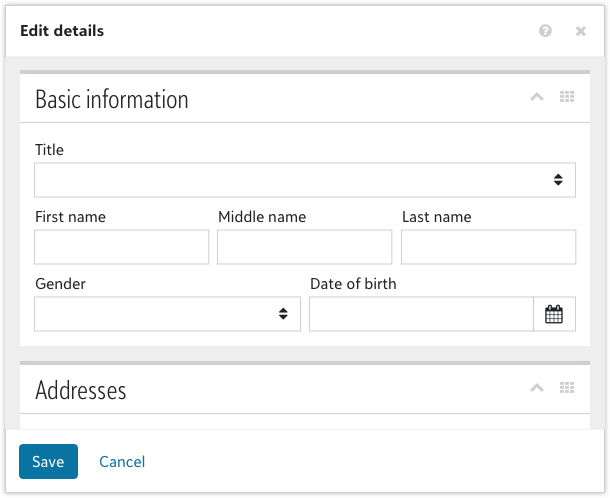Click the grid icon beside Addresses

click(x=567, y=388)
